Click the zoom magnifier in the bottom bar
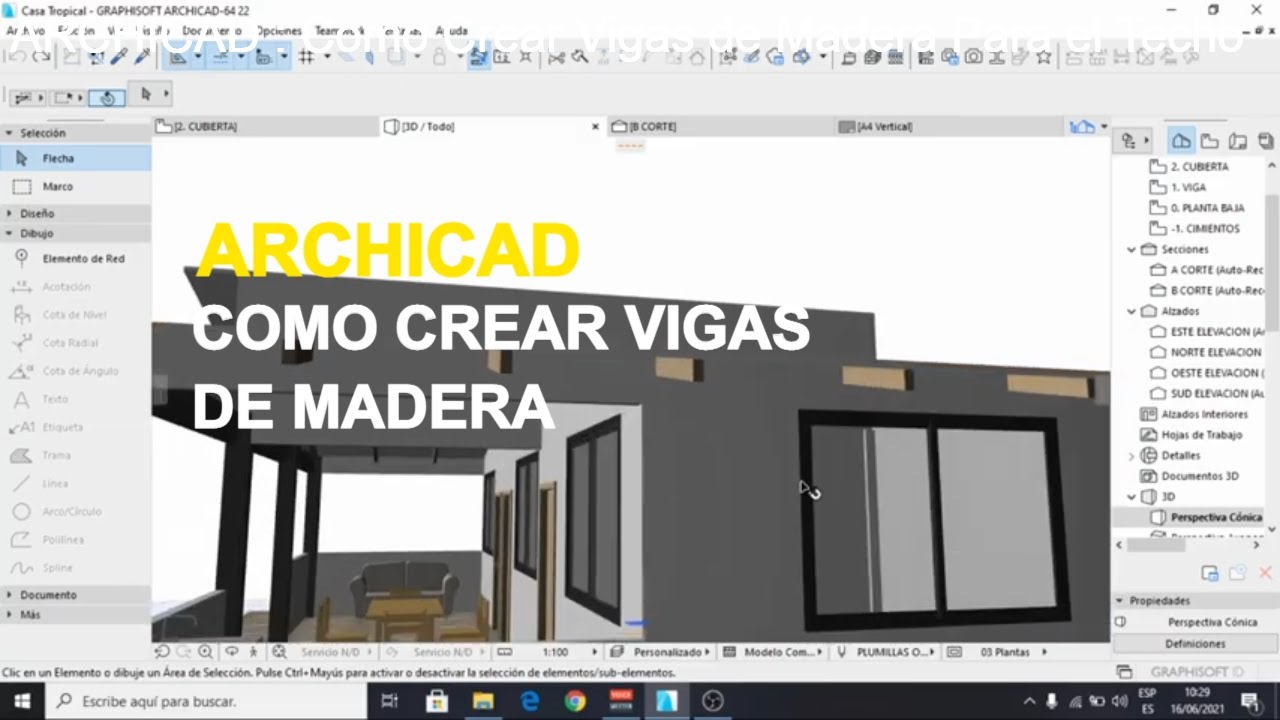 click(x=204, y=652)
